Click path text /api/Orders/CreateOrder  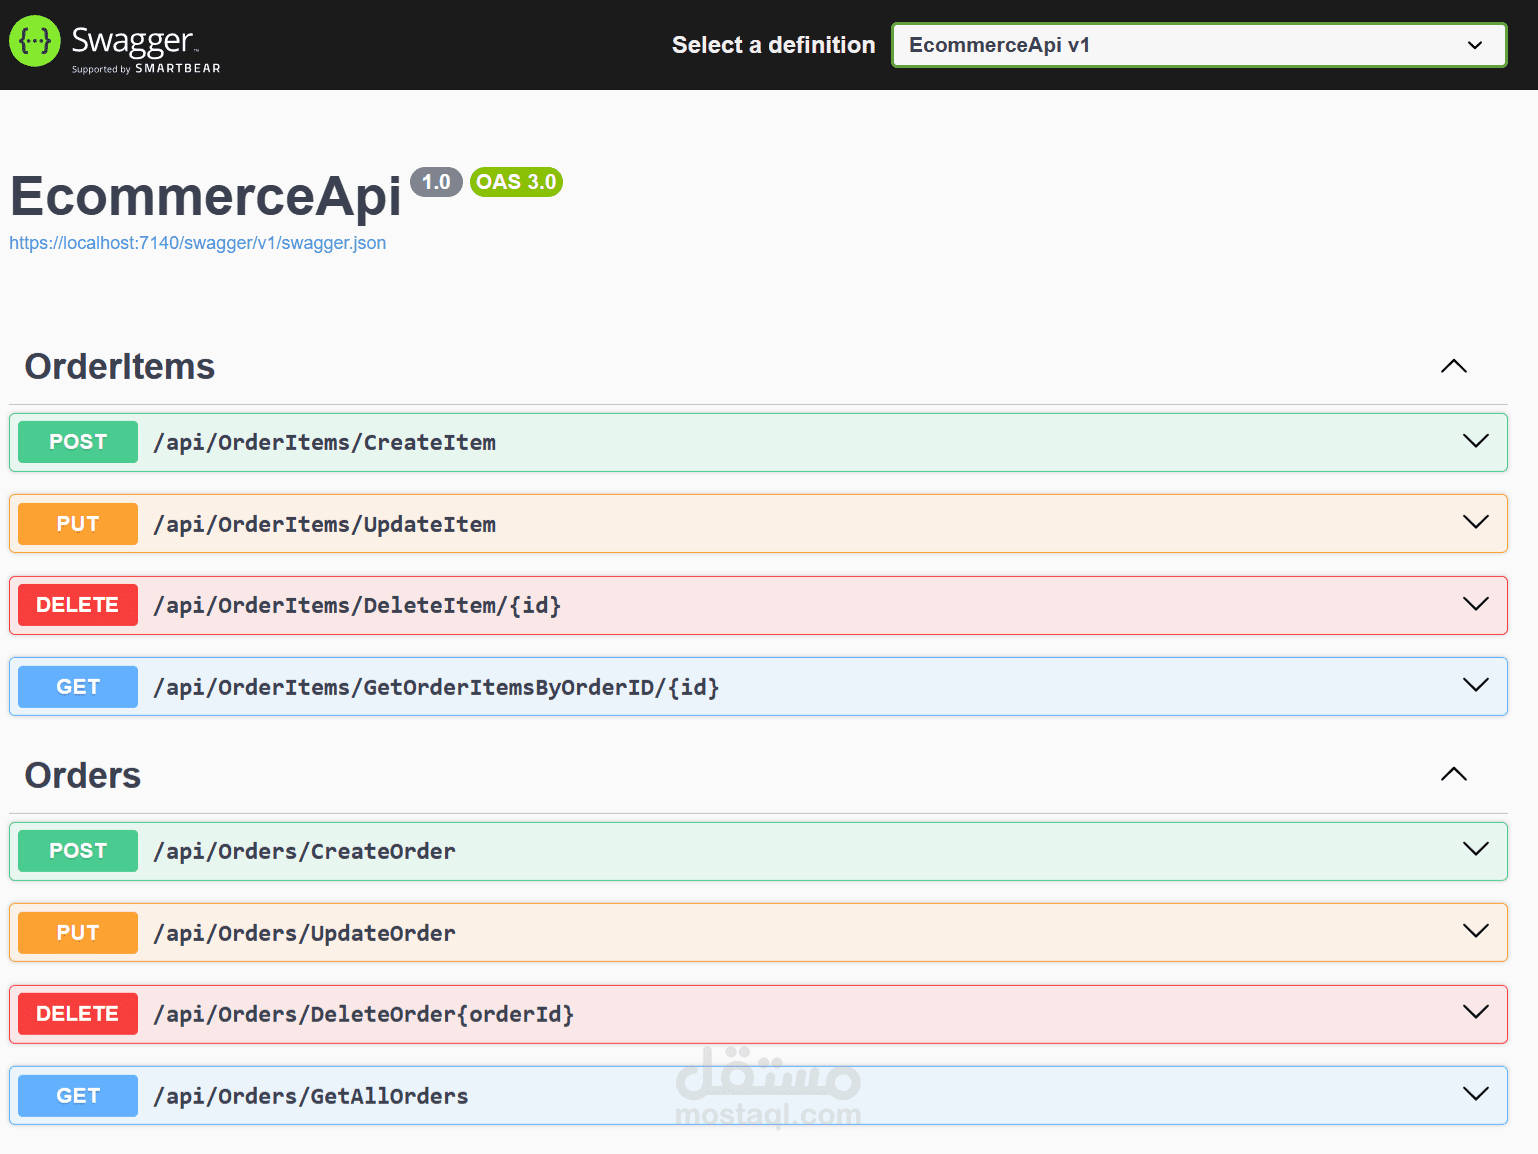(304, 851)
